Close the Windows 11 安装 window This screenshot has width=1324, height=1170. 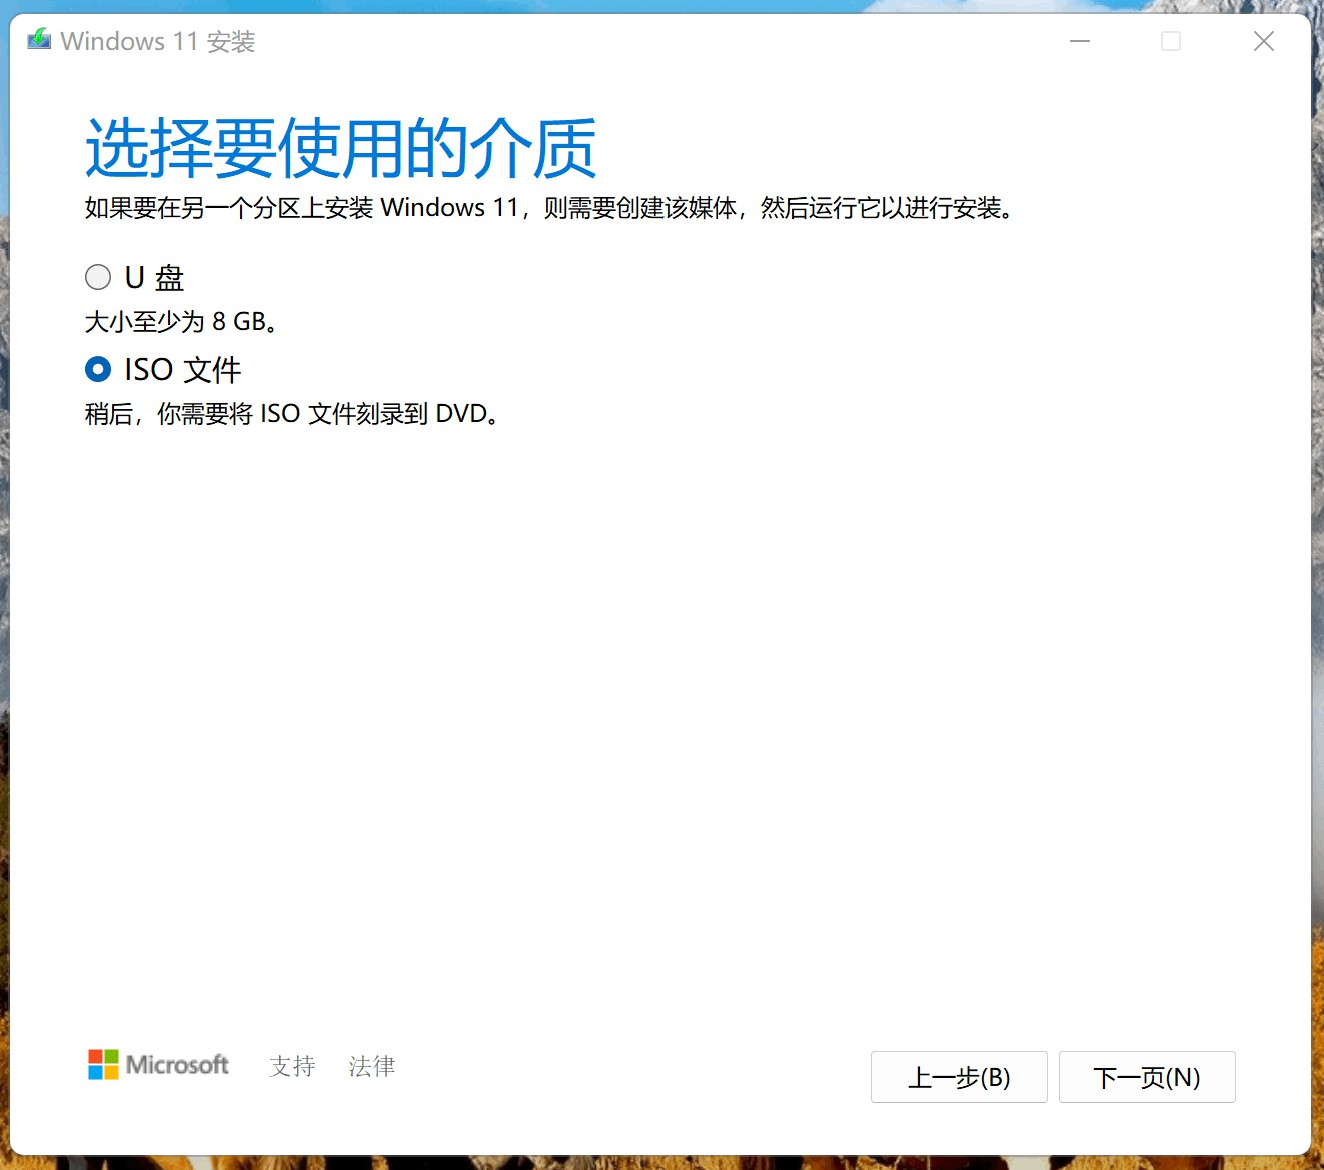(1264, 41)
